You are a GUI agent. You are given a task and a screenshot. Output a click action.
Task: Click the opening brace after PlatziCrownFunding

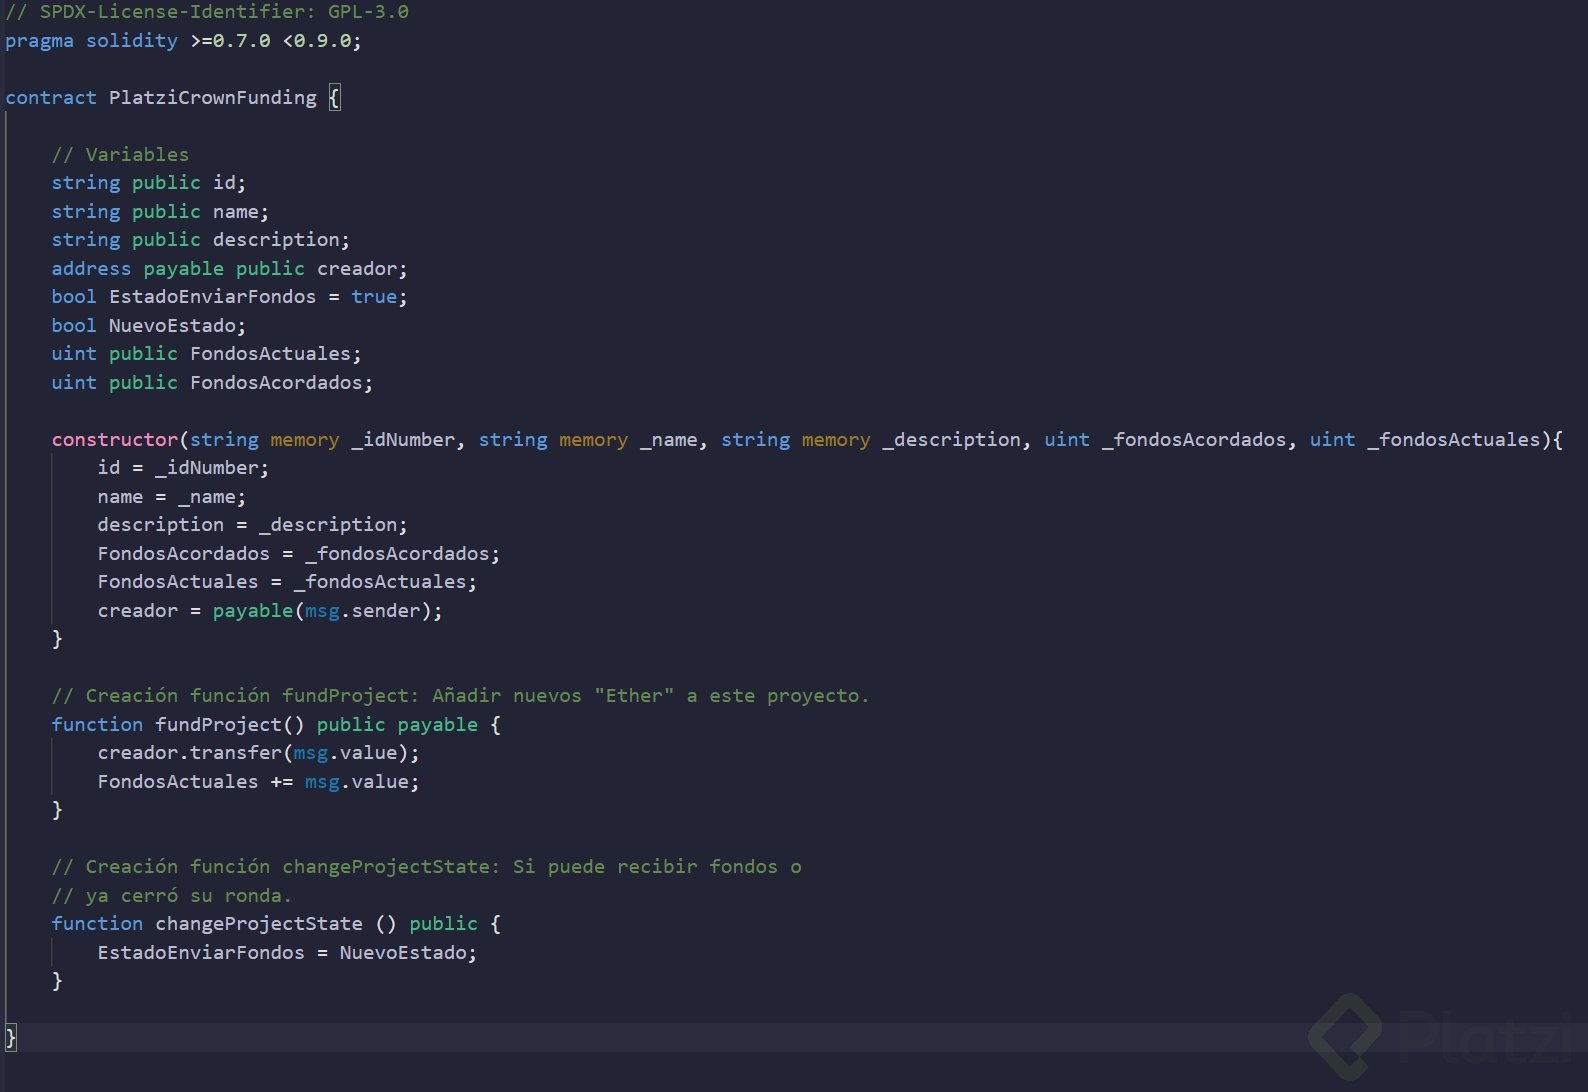334,98
